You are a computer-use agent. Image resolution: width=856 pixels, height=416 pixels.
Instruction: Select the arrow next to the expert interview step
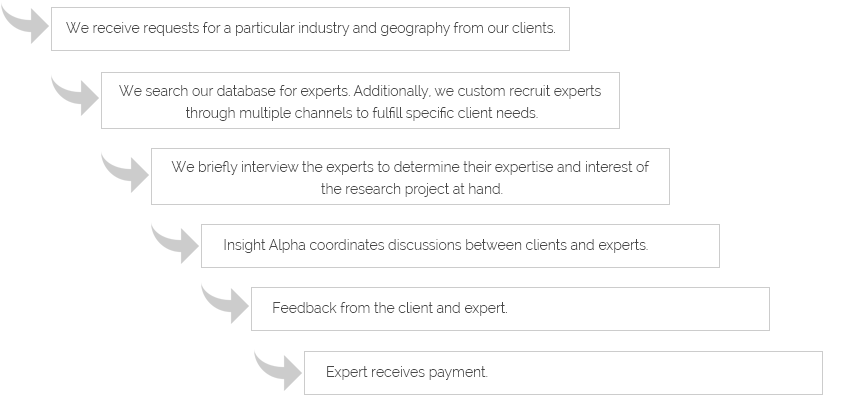(125, 173)
